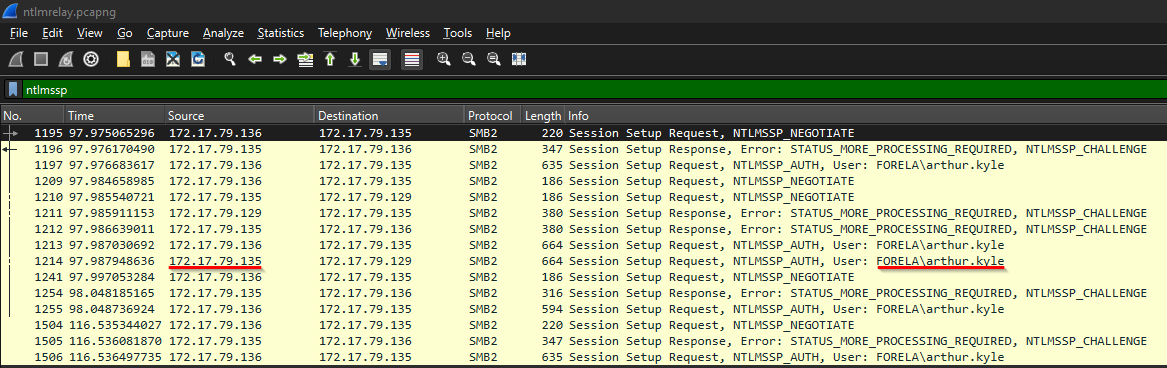1167x368 pixels.
Task: Select packet number 1209
Action: tap(584, 181)
